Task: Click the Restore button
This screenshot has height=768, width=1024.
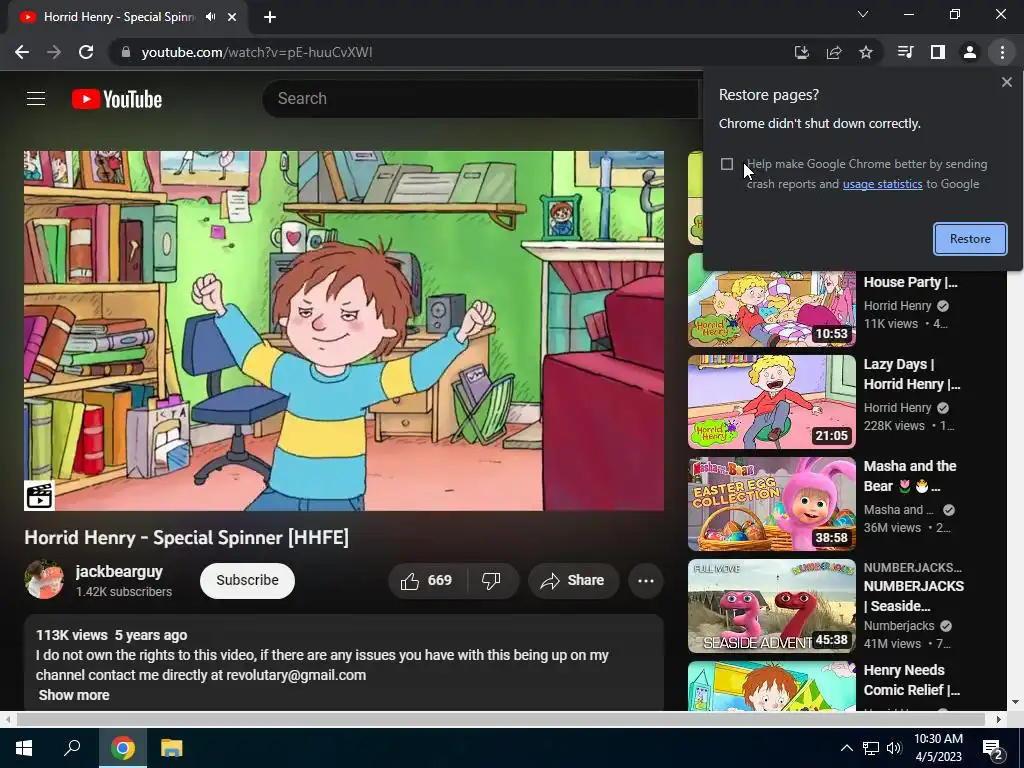Action: coord(970,239)
